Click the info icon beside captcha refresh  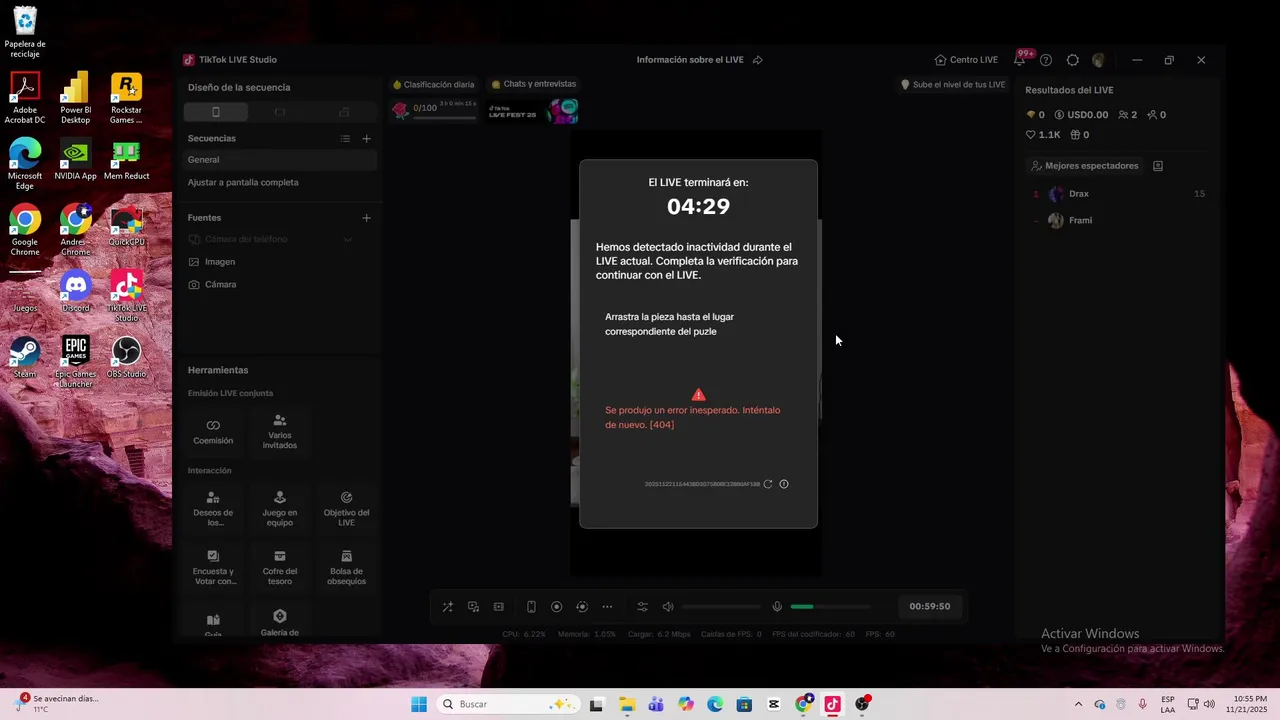784,484
